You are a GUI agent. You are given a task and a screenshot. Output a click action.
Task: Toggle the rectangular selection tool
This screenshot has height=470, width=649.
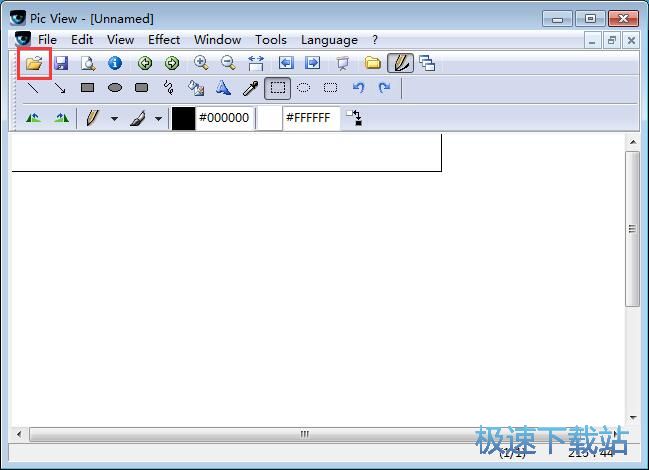(277, 88)
